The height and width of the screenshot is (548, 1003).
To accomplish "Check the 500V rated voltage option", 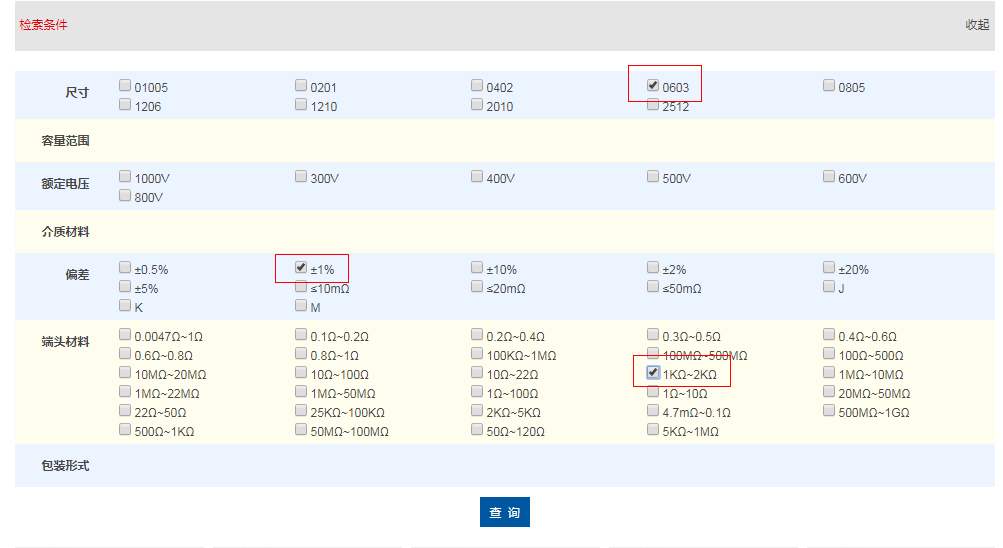I will (x=653, y=177).
